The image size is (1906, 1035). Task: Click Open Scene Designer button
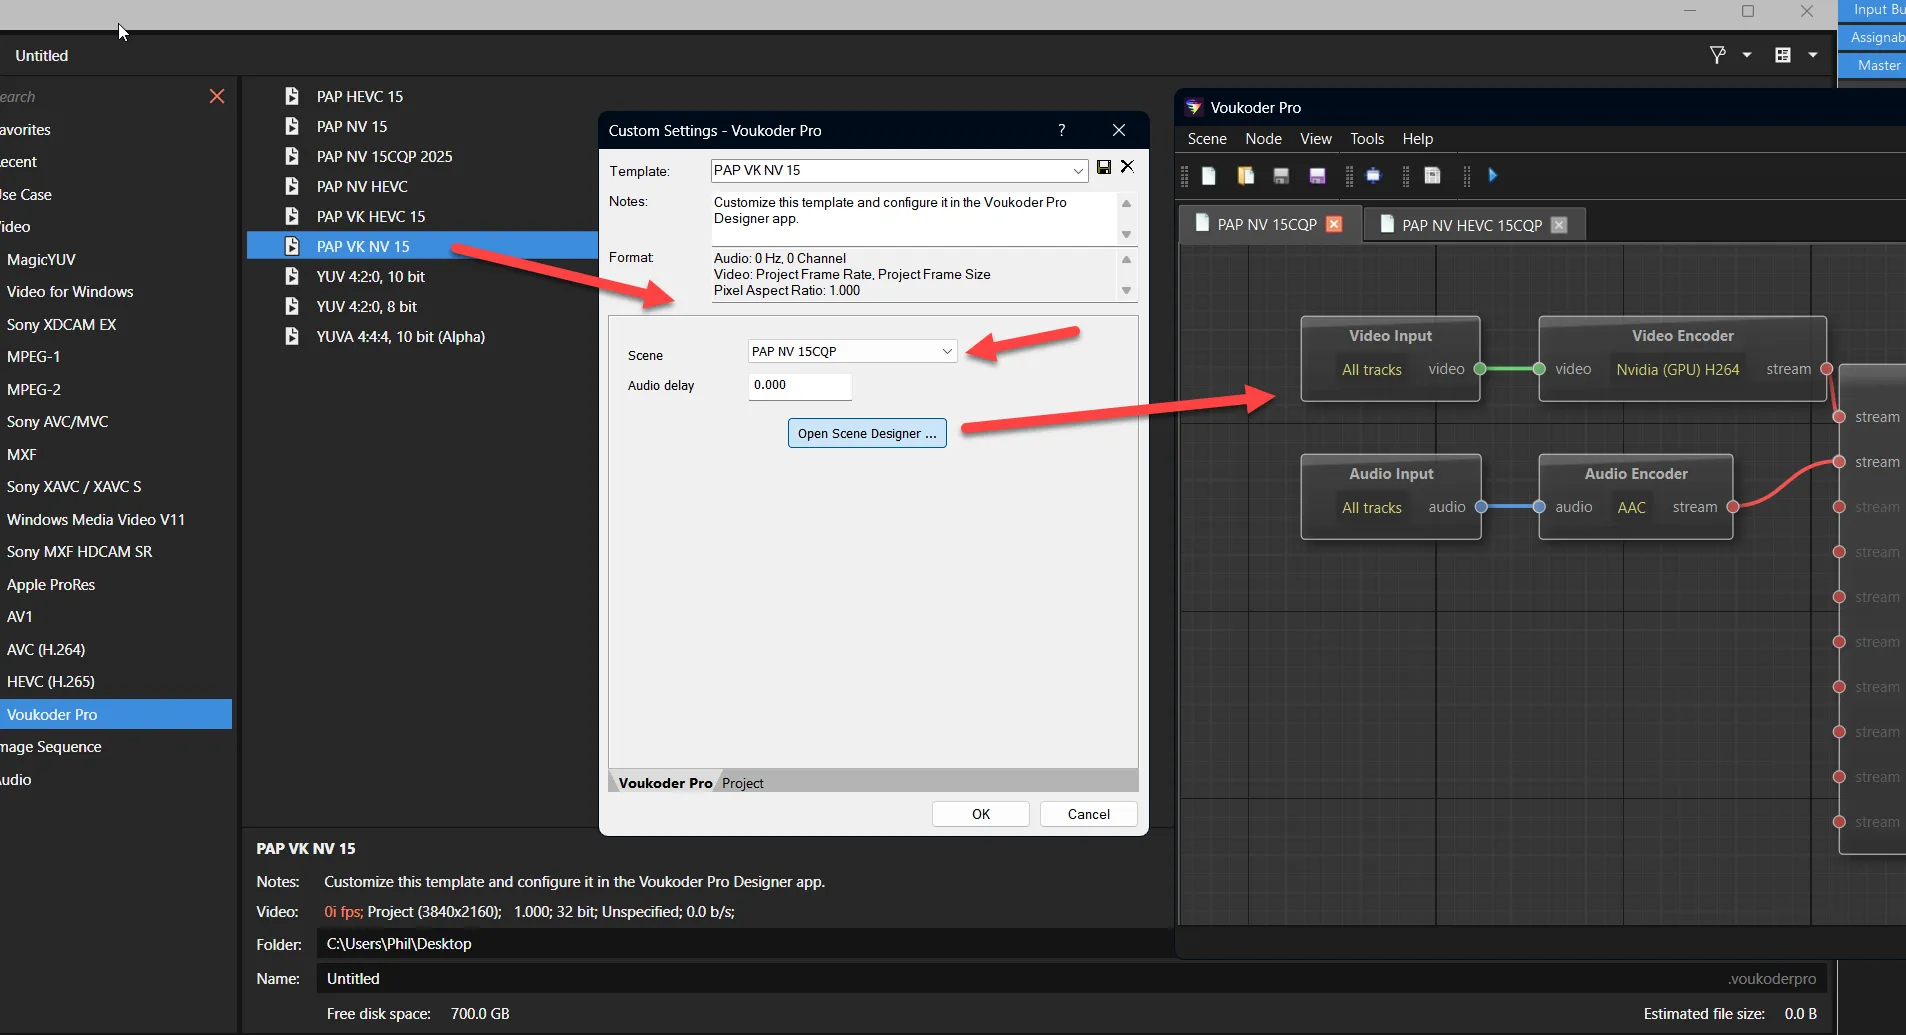point(867,433)
